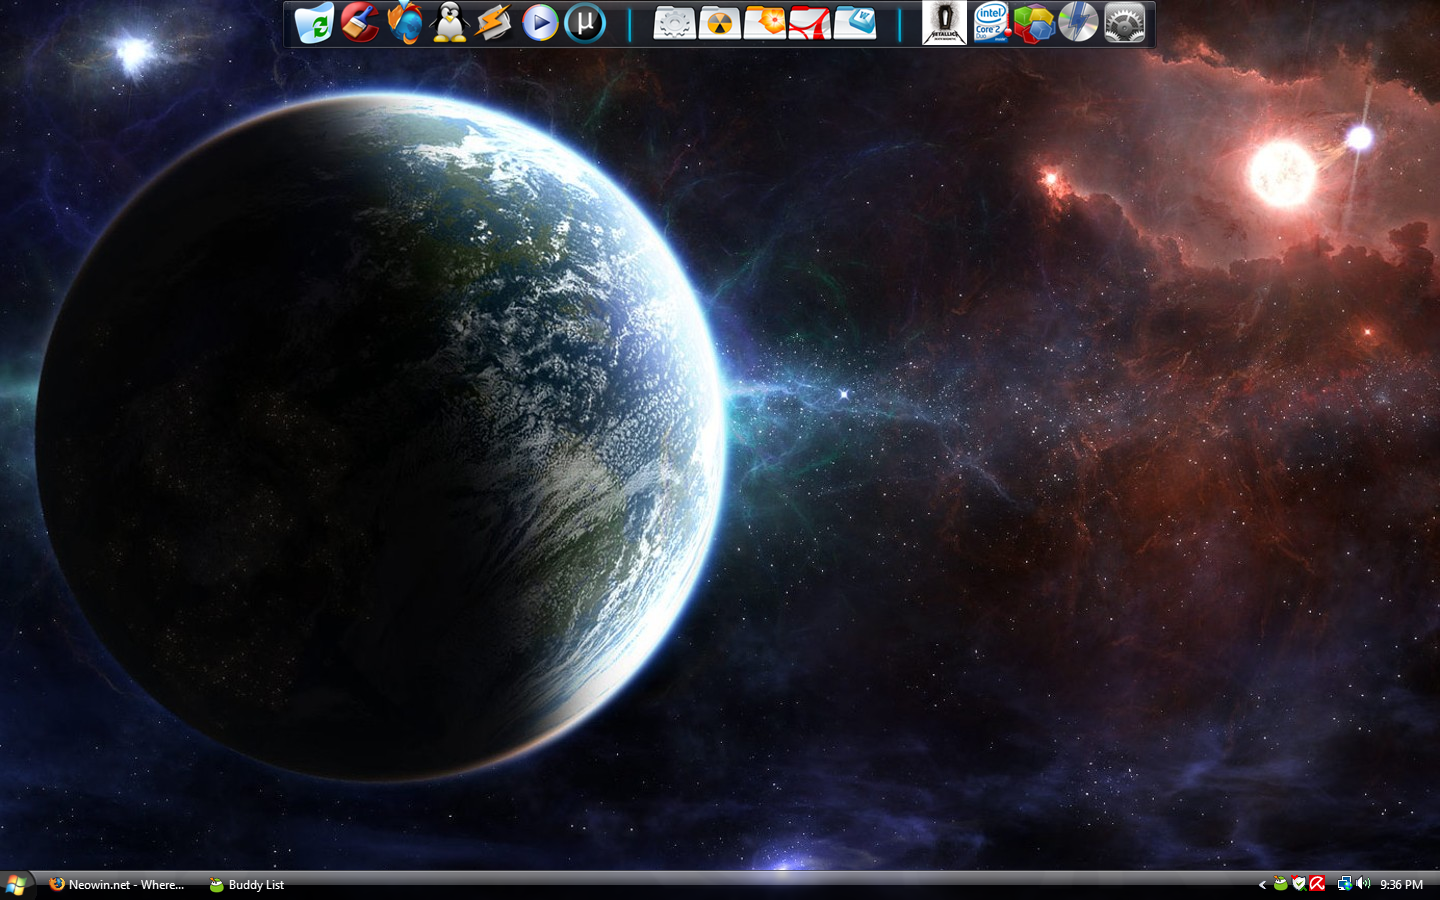Launch CCleaner from the dock
1440x900 pixels.
click(360, 23)
